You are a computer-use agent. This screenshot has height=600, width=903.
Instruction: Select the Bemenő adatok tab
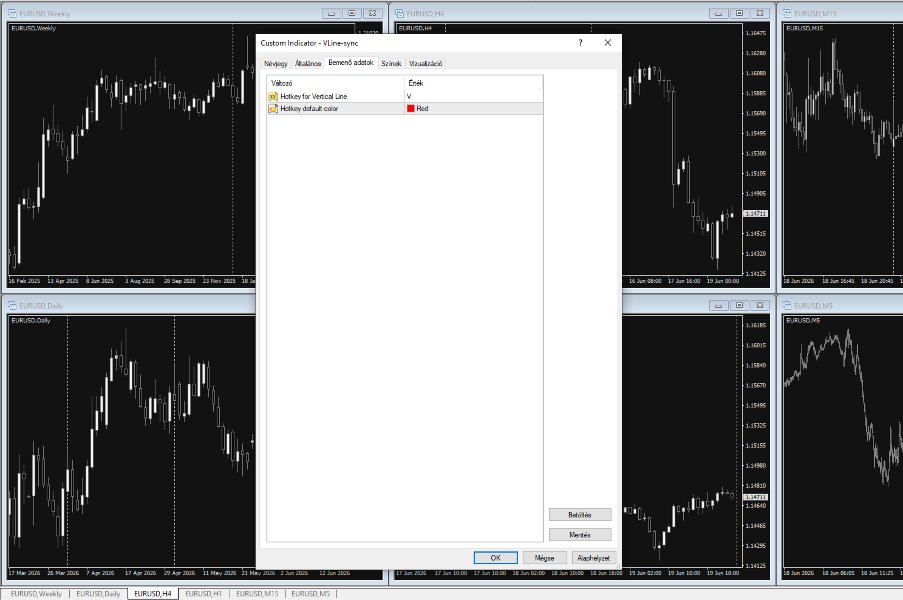[351, 62]
